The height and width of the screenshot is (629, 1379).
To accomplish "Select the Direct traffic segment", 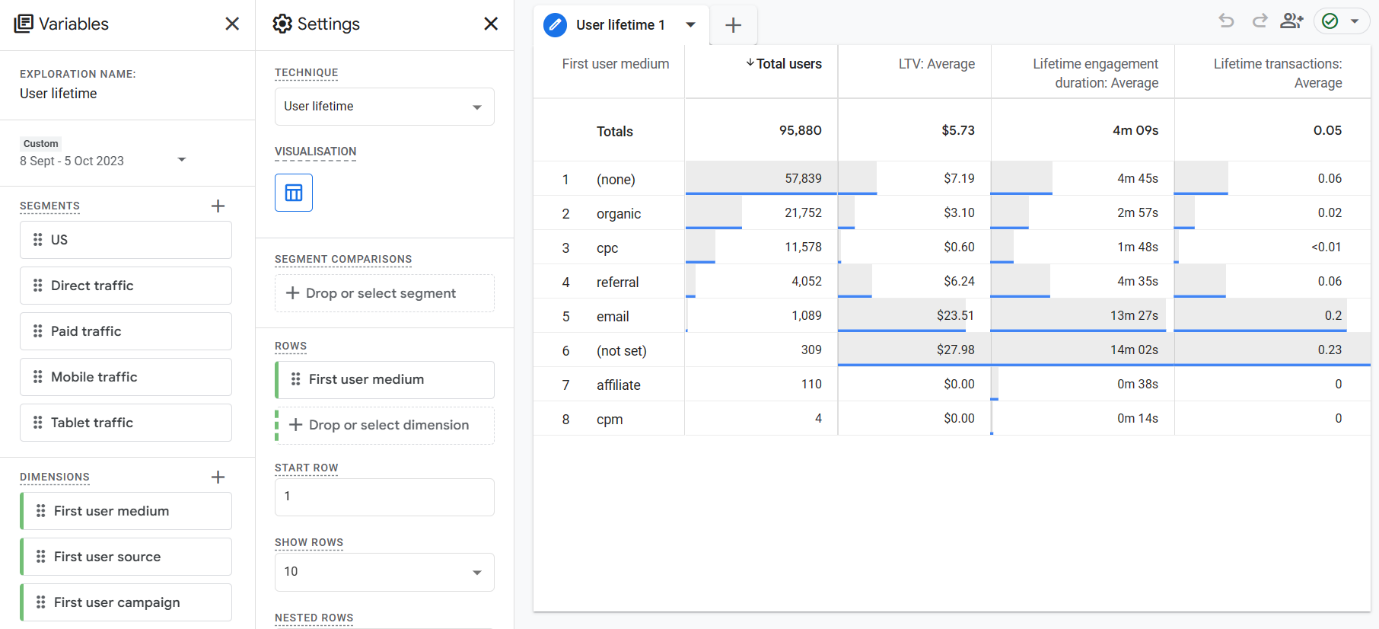I will pyautogui.click(x=126, y=286).
